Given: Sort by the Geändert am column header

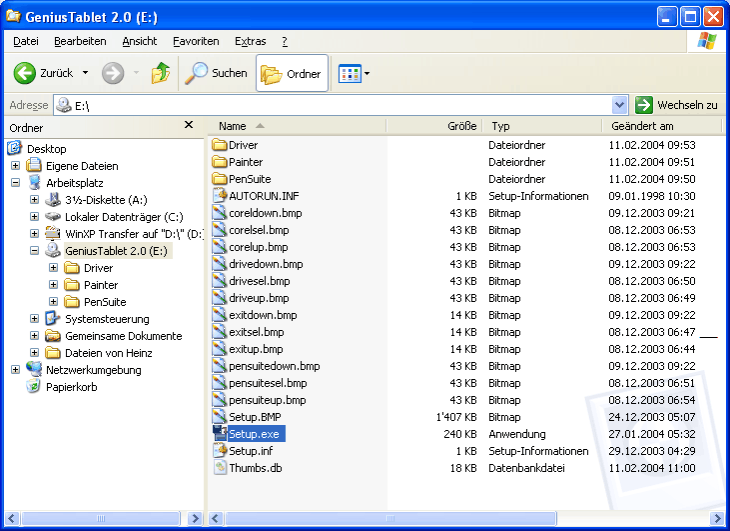Looking at the screenshot, I should [x=661, y=126].
